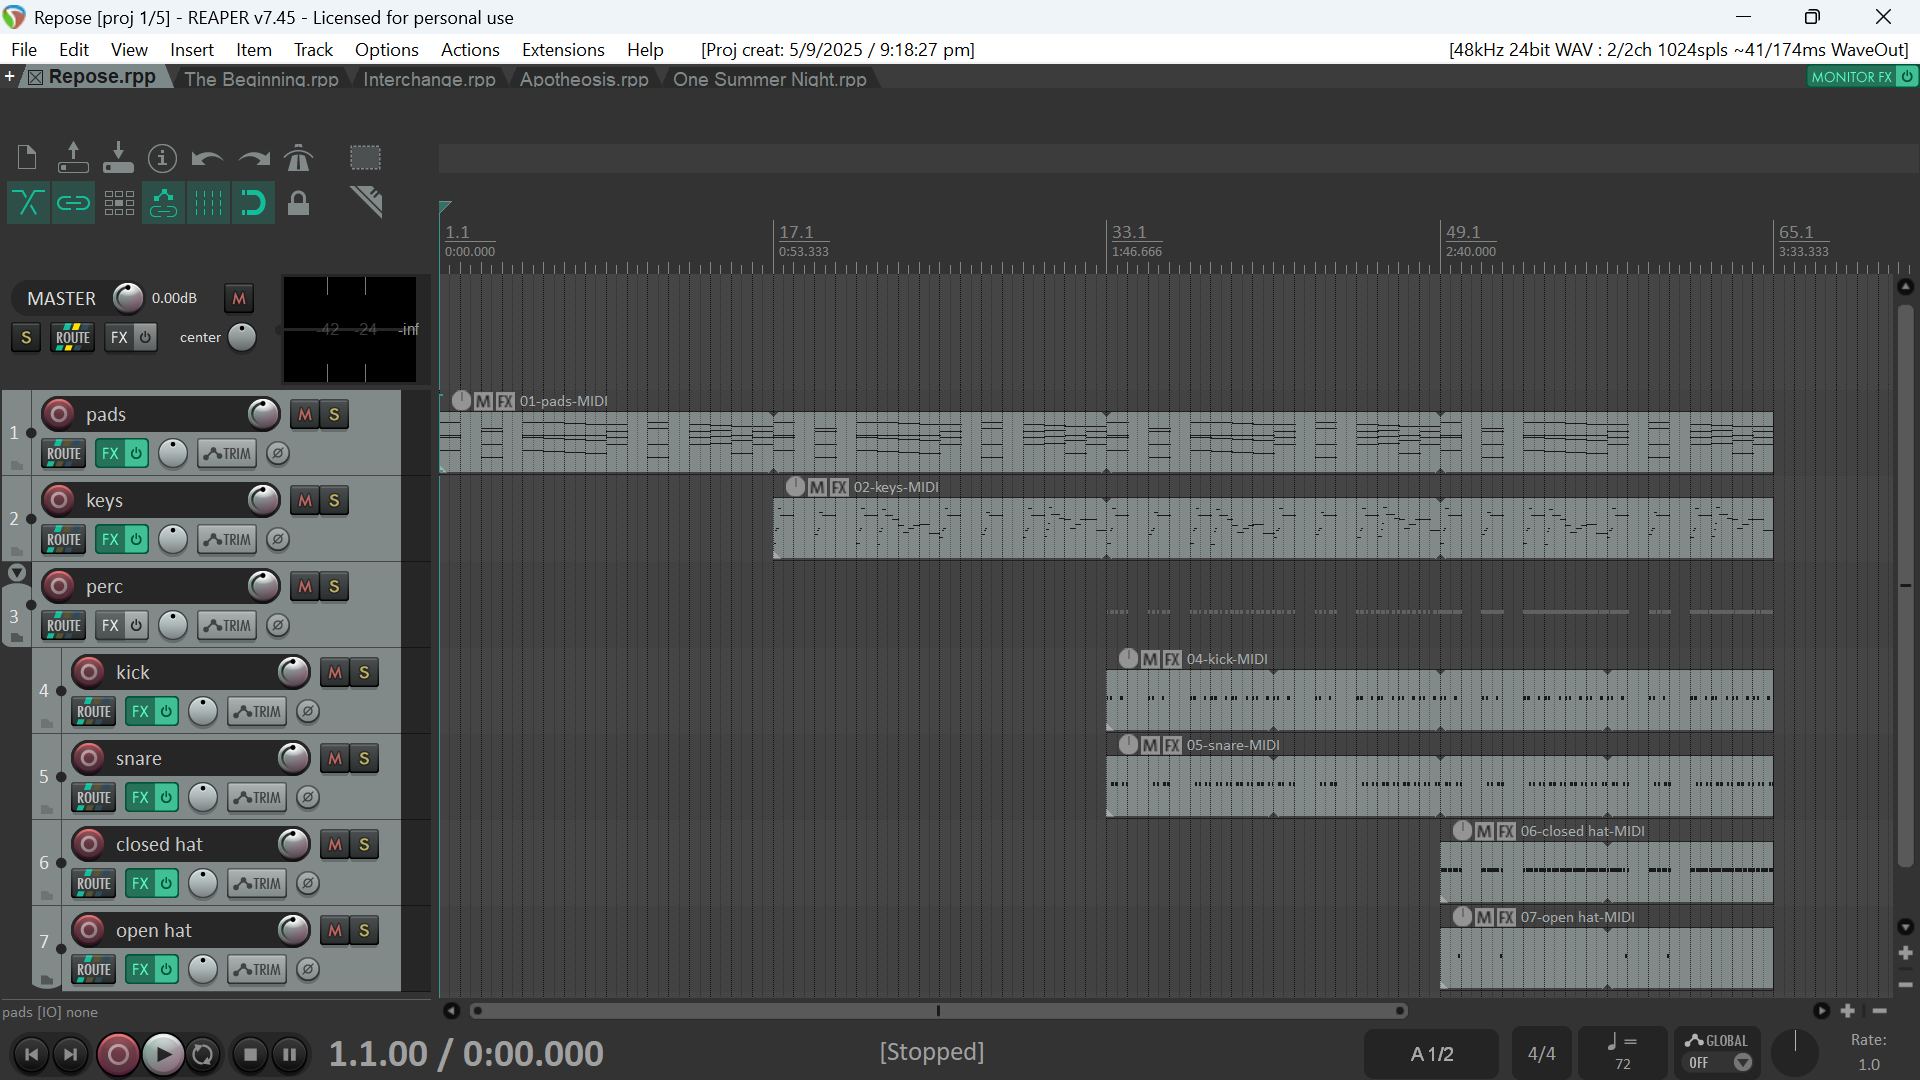
Task: Open the Extensions menu
Action: [x=563, y=49]
